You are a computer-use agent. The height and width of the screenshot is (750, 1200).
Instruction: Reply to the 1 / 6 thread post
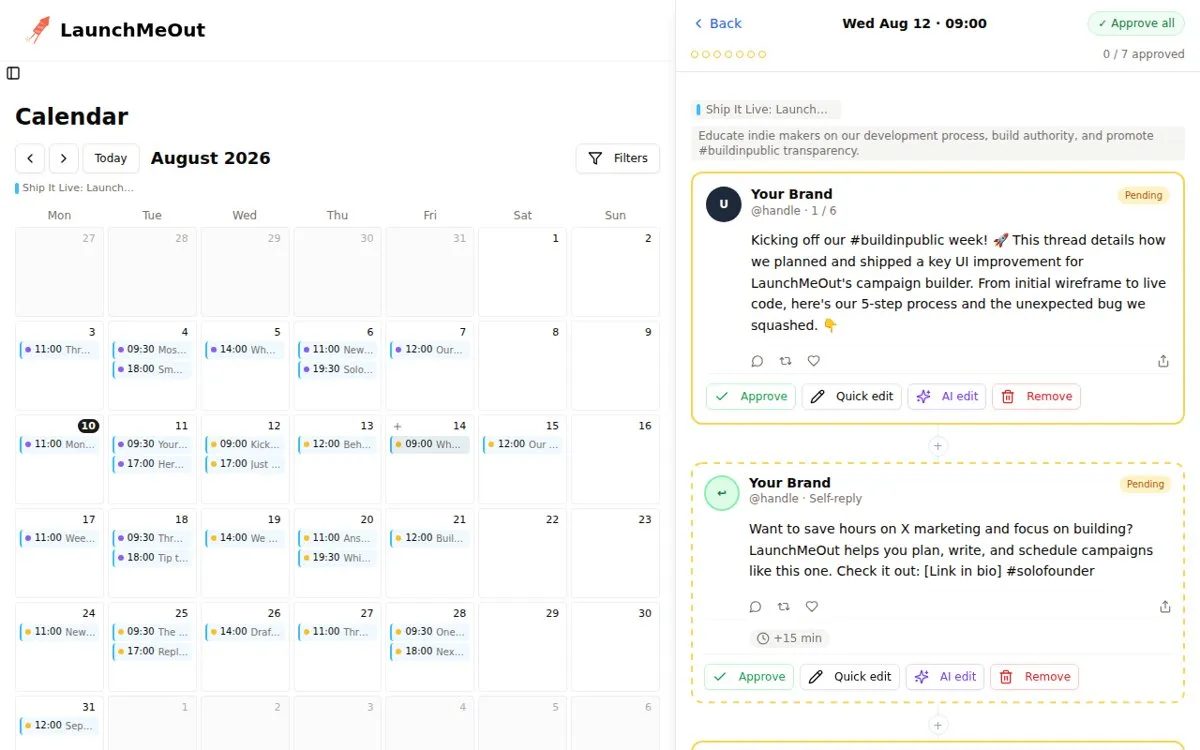pos(757,361)
